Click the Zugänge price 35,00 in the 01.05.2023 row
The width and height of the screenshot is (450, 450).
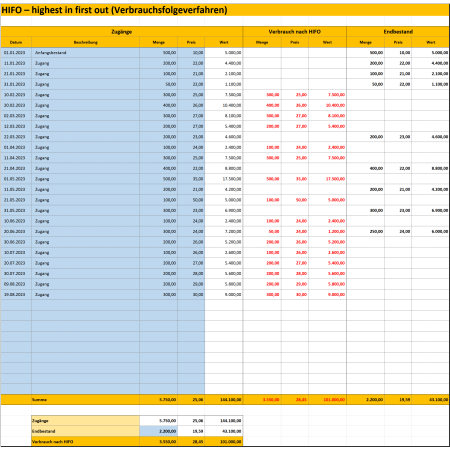(191, 179)
